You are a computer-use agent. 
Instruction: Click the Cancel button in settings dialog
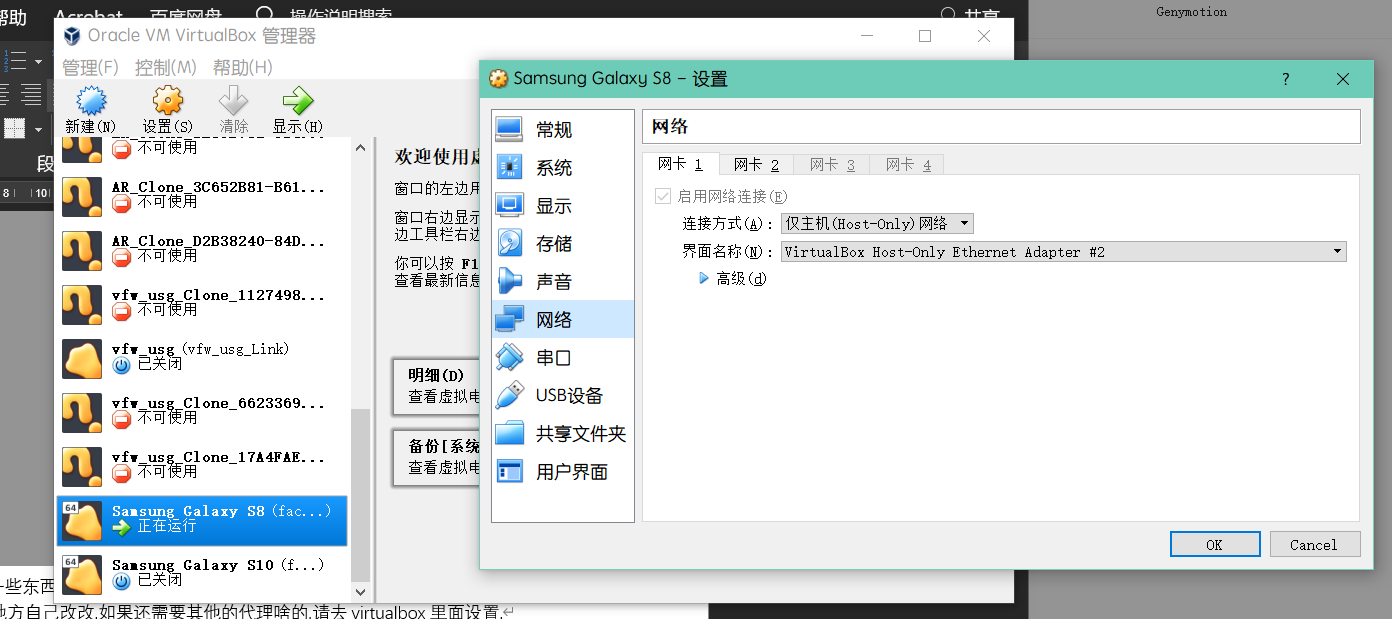1314,545
